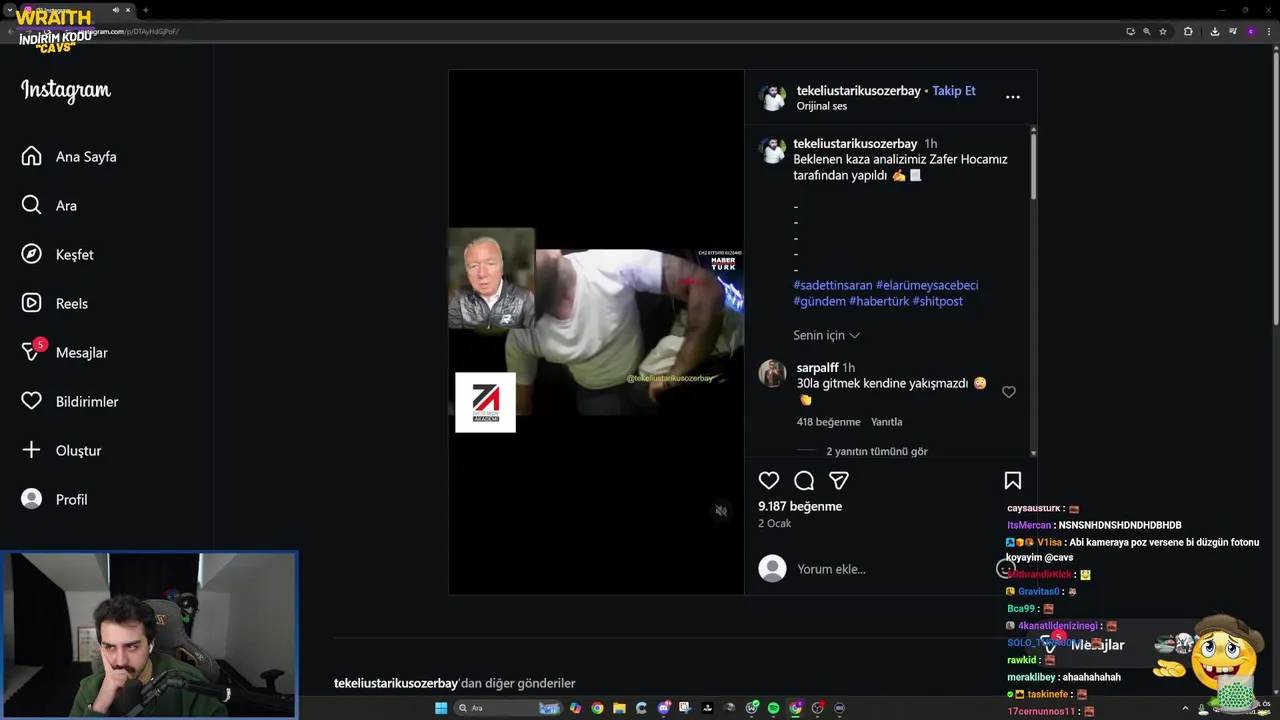Open #gündem hashtag

coord(819,301)
